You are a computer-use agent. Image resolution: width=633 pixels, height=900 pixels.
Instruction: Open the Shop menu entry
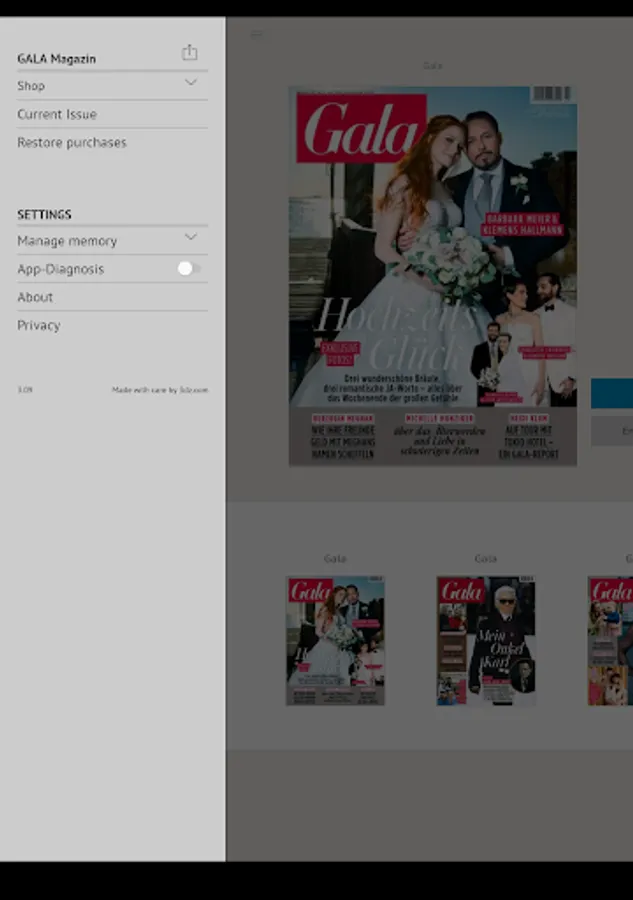point(112,86)
